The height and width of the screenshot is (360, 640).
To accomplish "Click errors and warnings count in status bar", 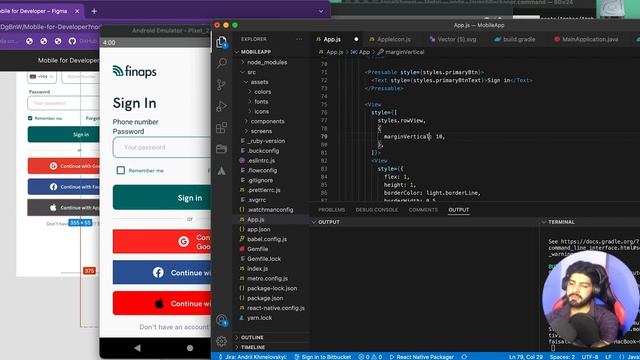I will pyautogui.click(x=370, y=356).
